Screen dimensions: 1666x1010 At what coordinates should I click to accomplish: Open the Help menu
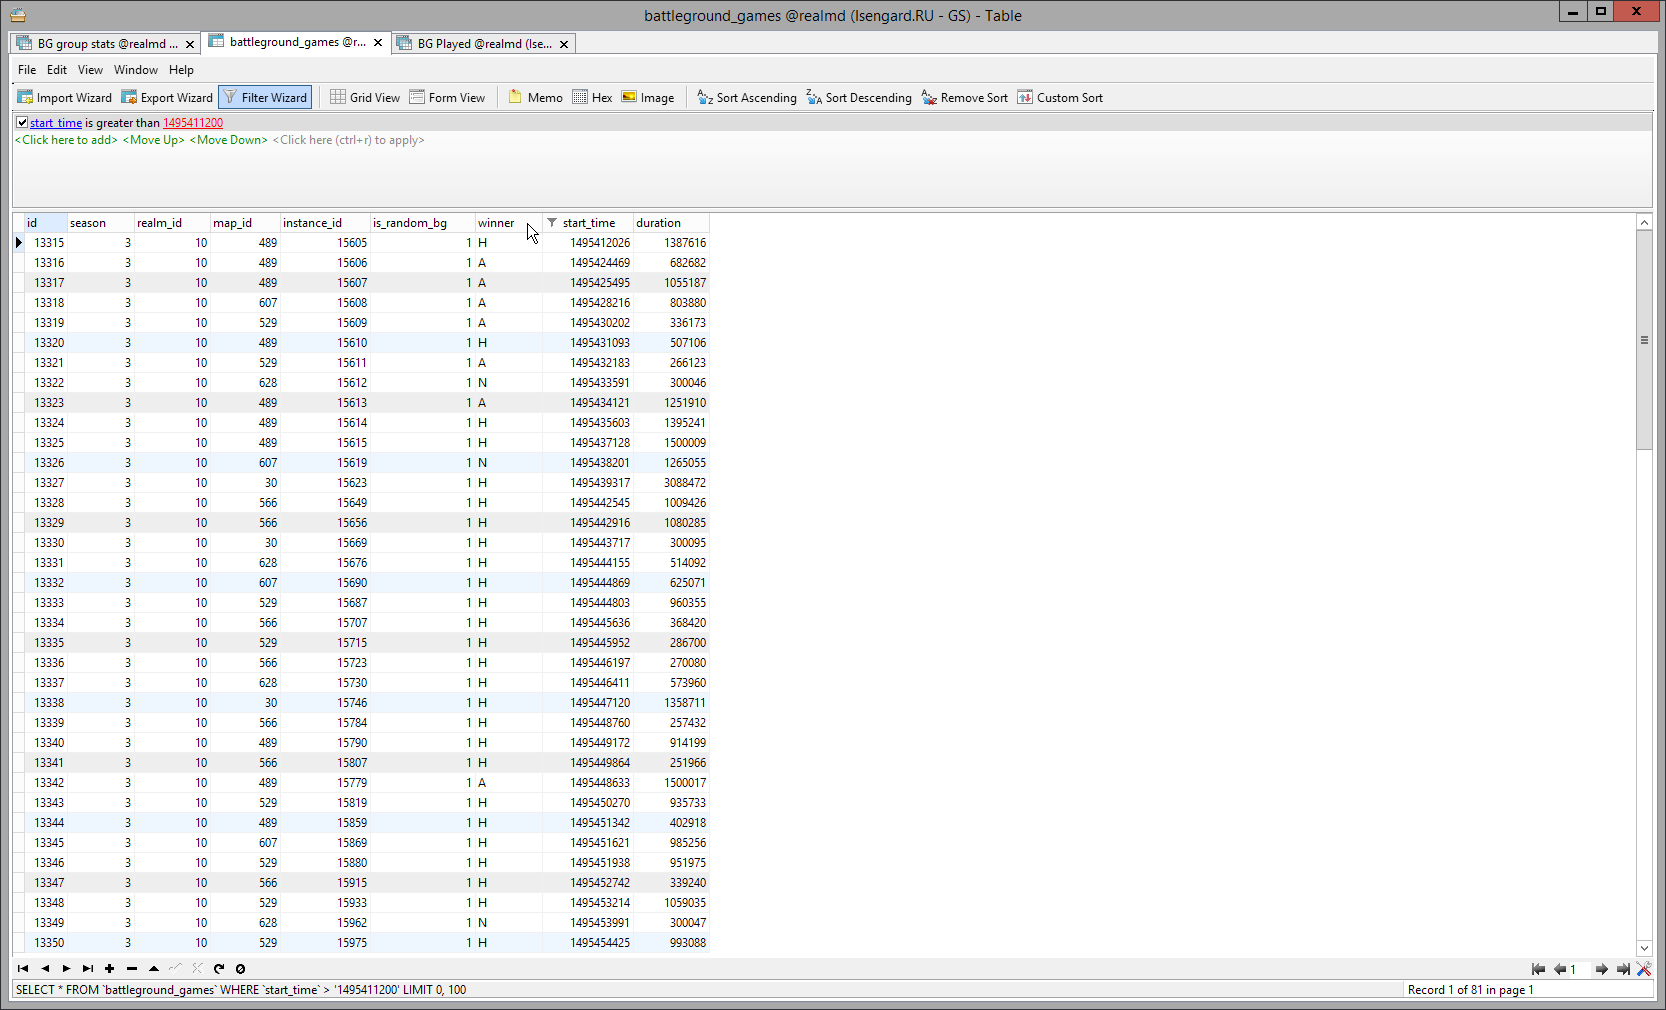coord(181,70)
